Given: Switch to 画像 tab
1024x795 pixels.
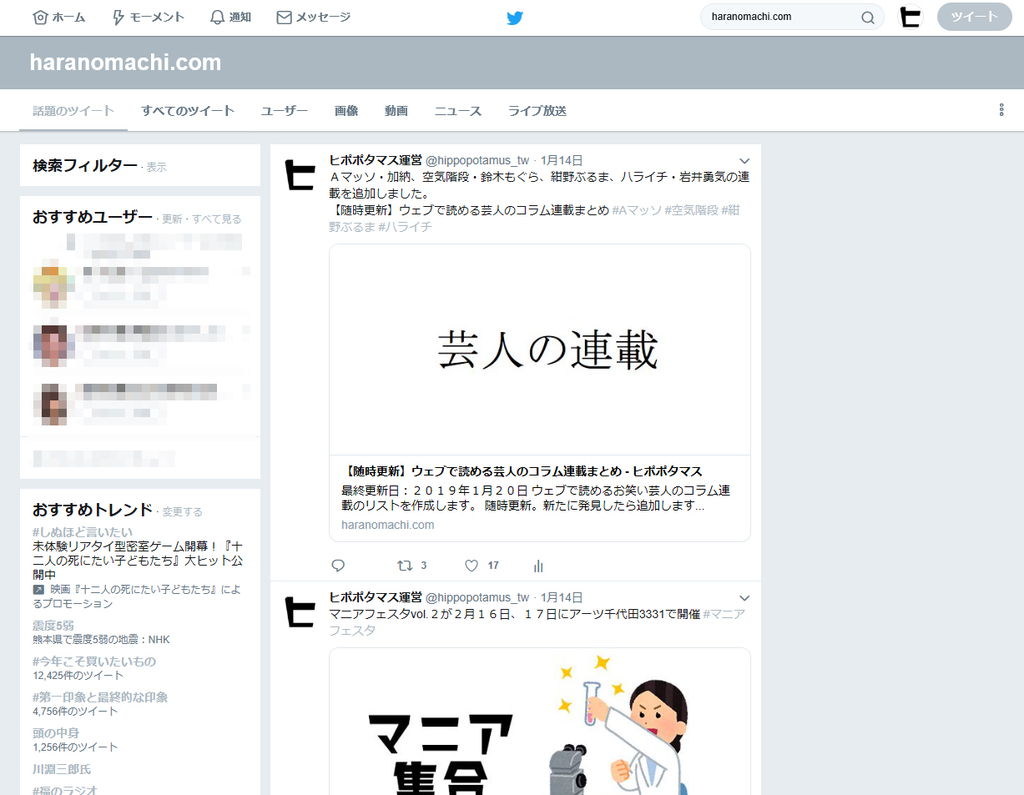Looking at the screenshot, I should click(346, 111).
